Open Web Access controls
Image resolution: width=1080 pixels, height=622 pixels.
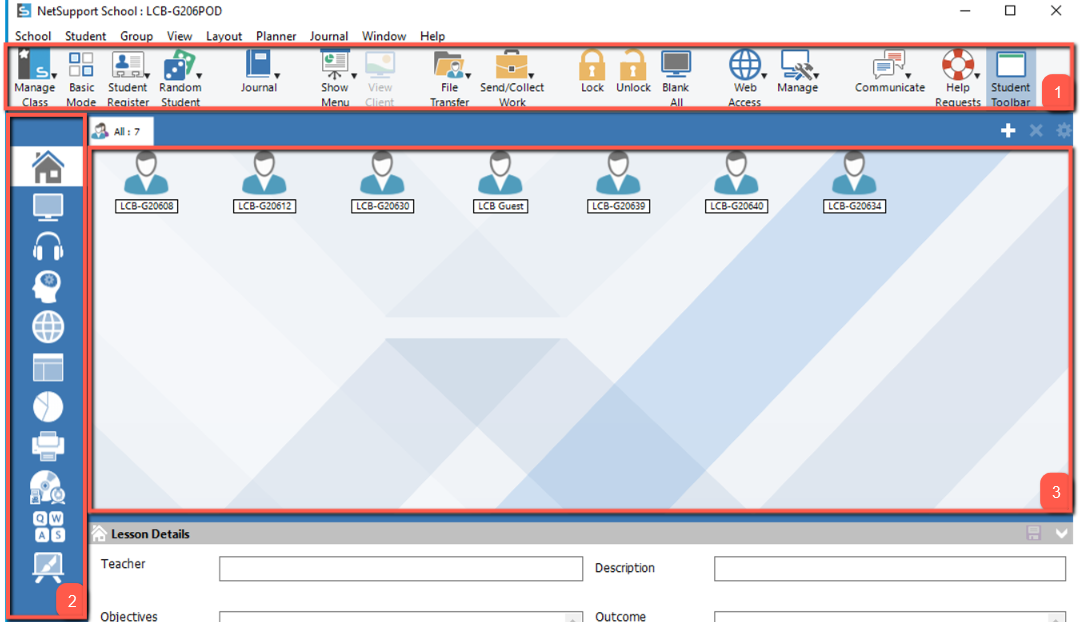pyautogui.click(x=745, y=79)
